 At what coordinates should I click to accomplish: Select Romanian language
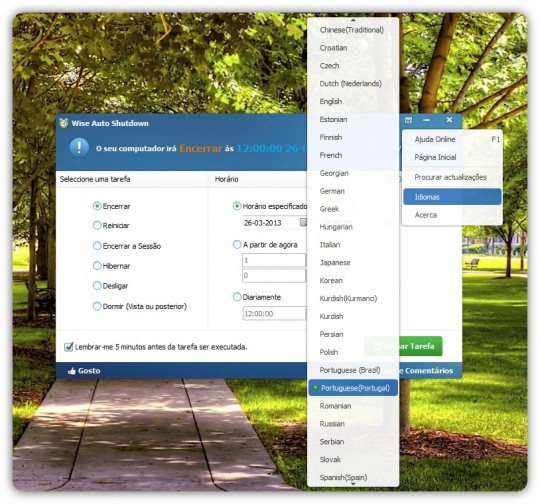tap(353, 406)
